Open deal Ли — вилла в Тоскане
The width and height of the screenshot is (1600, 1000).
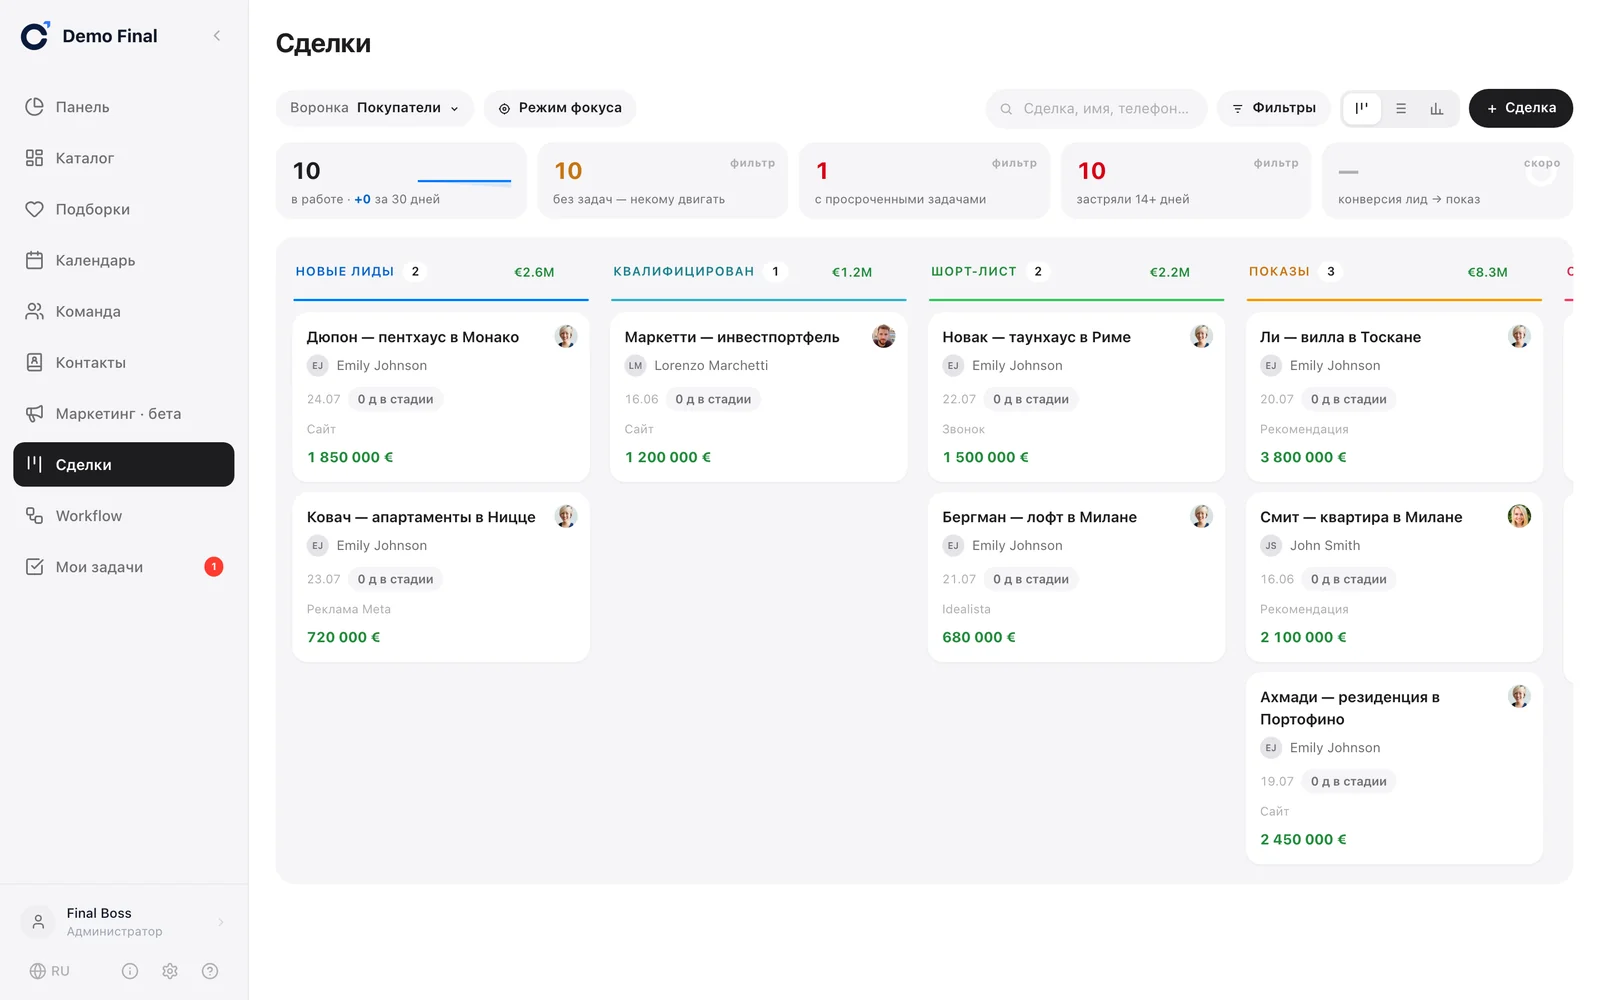1394,397
